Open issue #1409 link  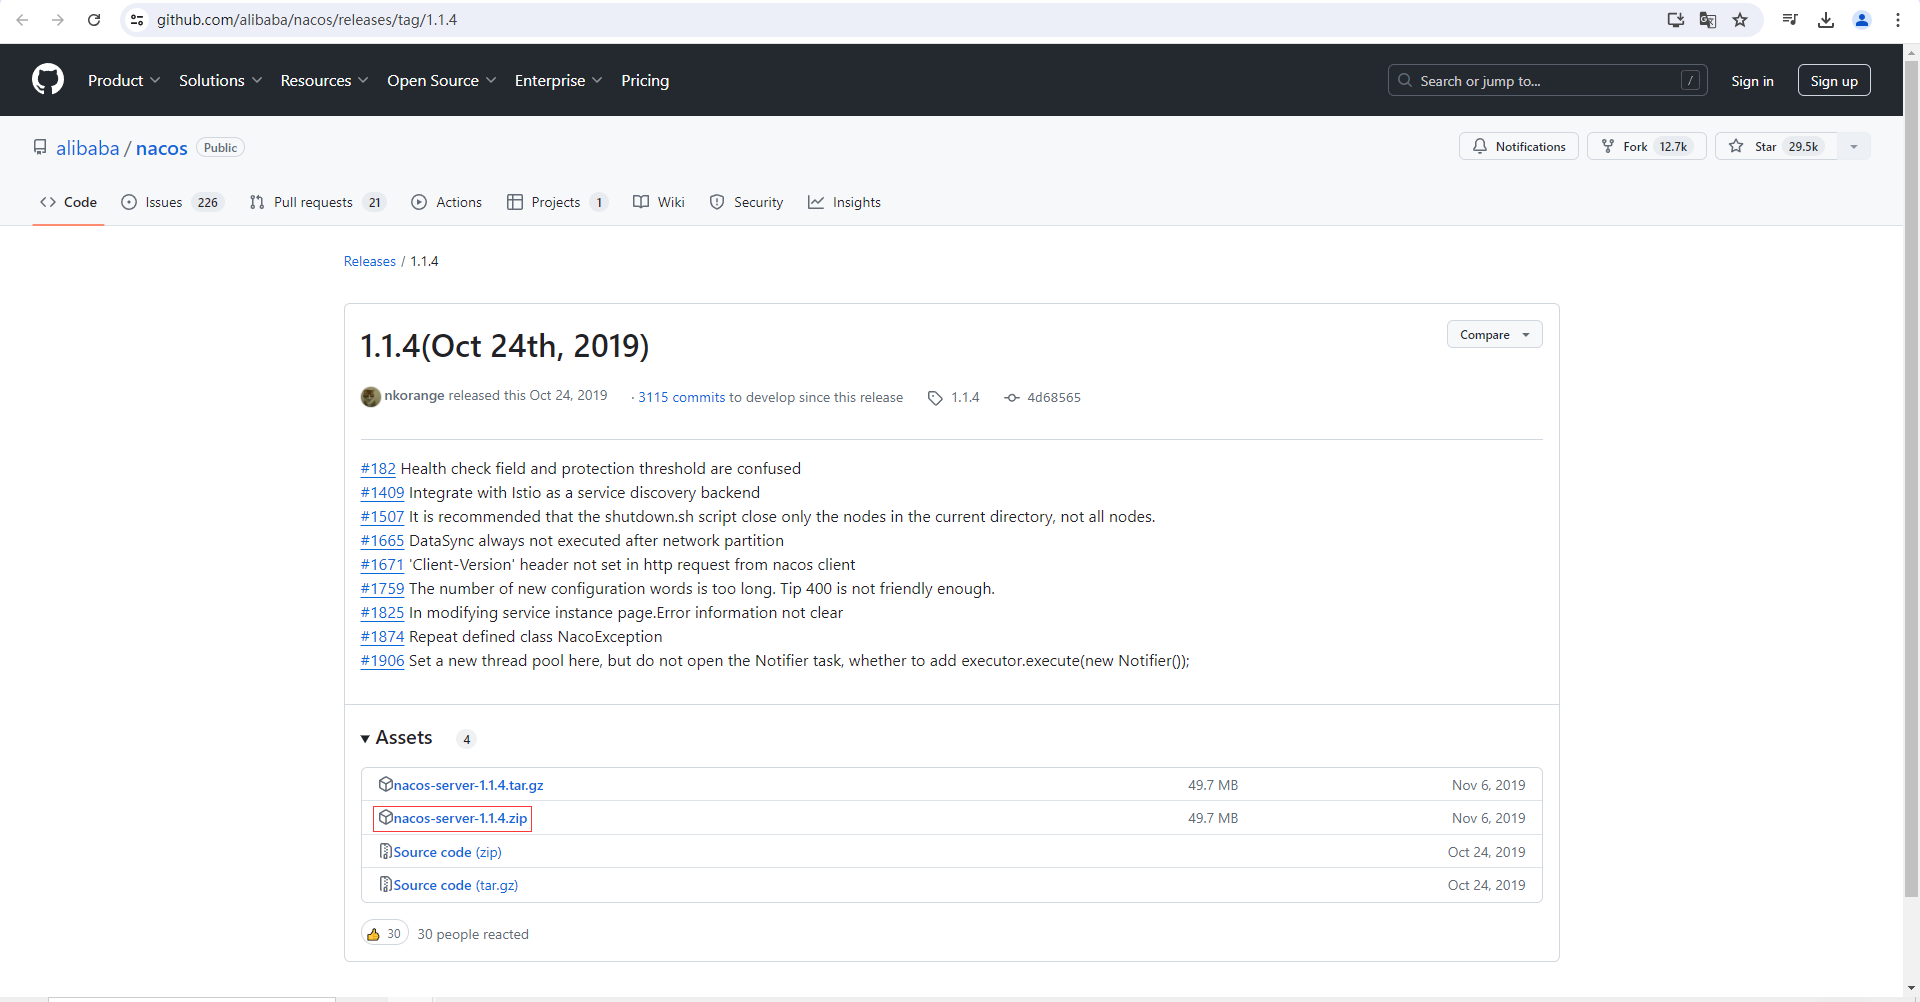pyautogui.click(x=382, y=492)
